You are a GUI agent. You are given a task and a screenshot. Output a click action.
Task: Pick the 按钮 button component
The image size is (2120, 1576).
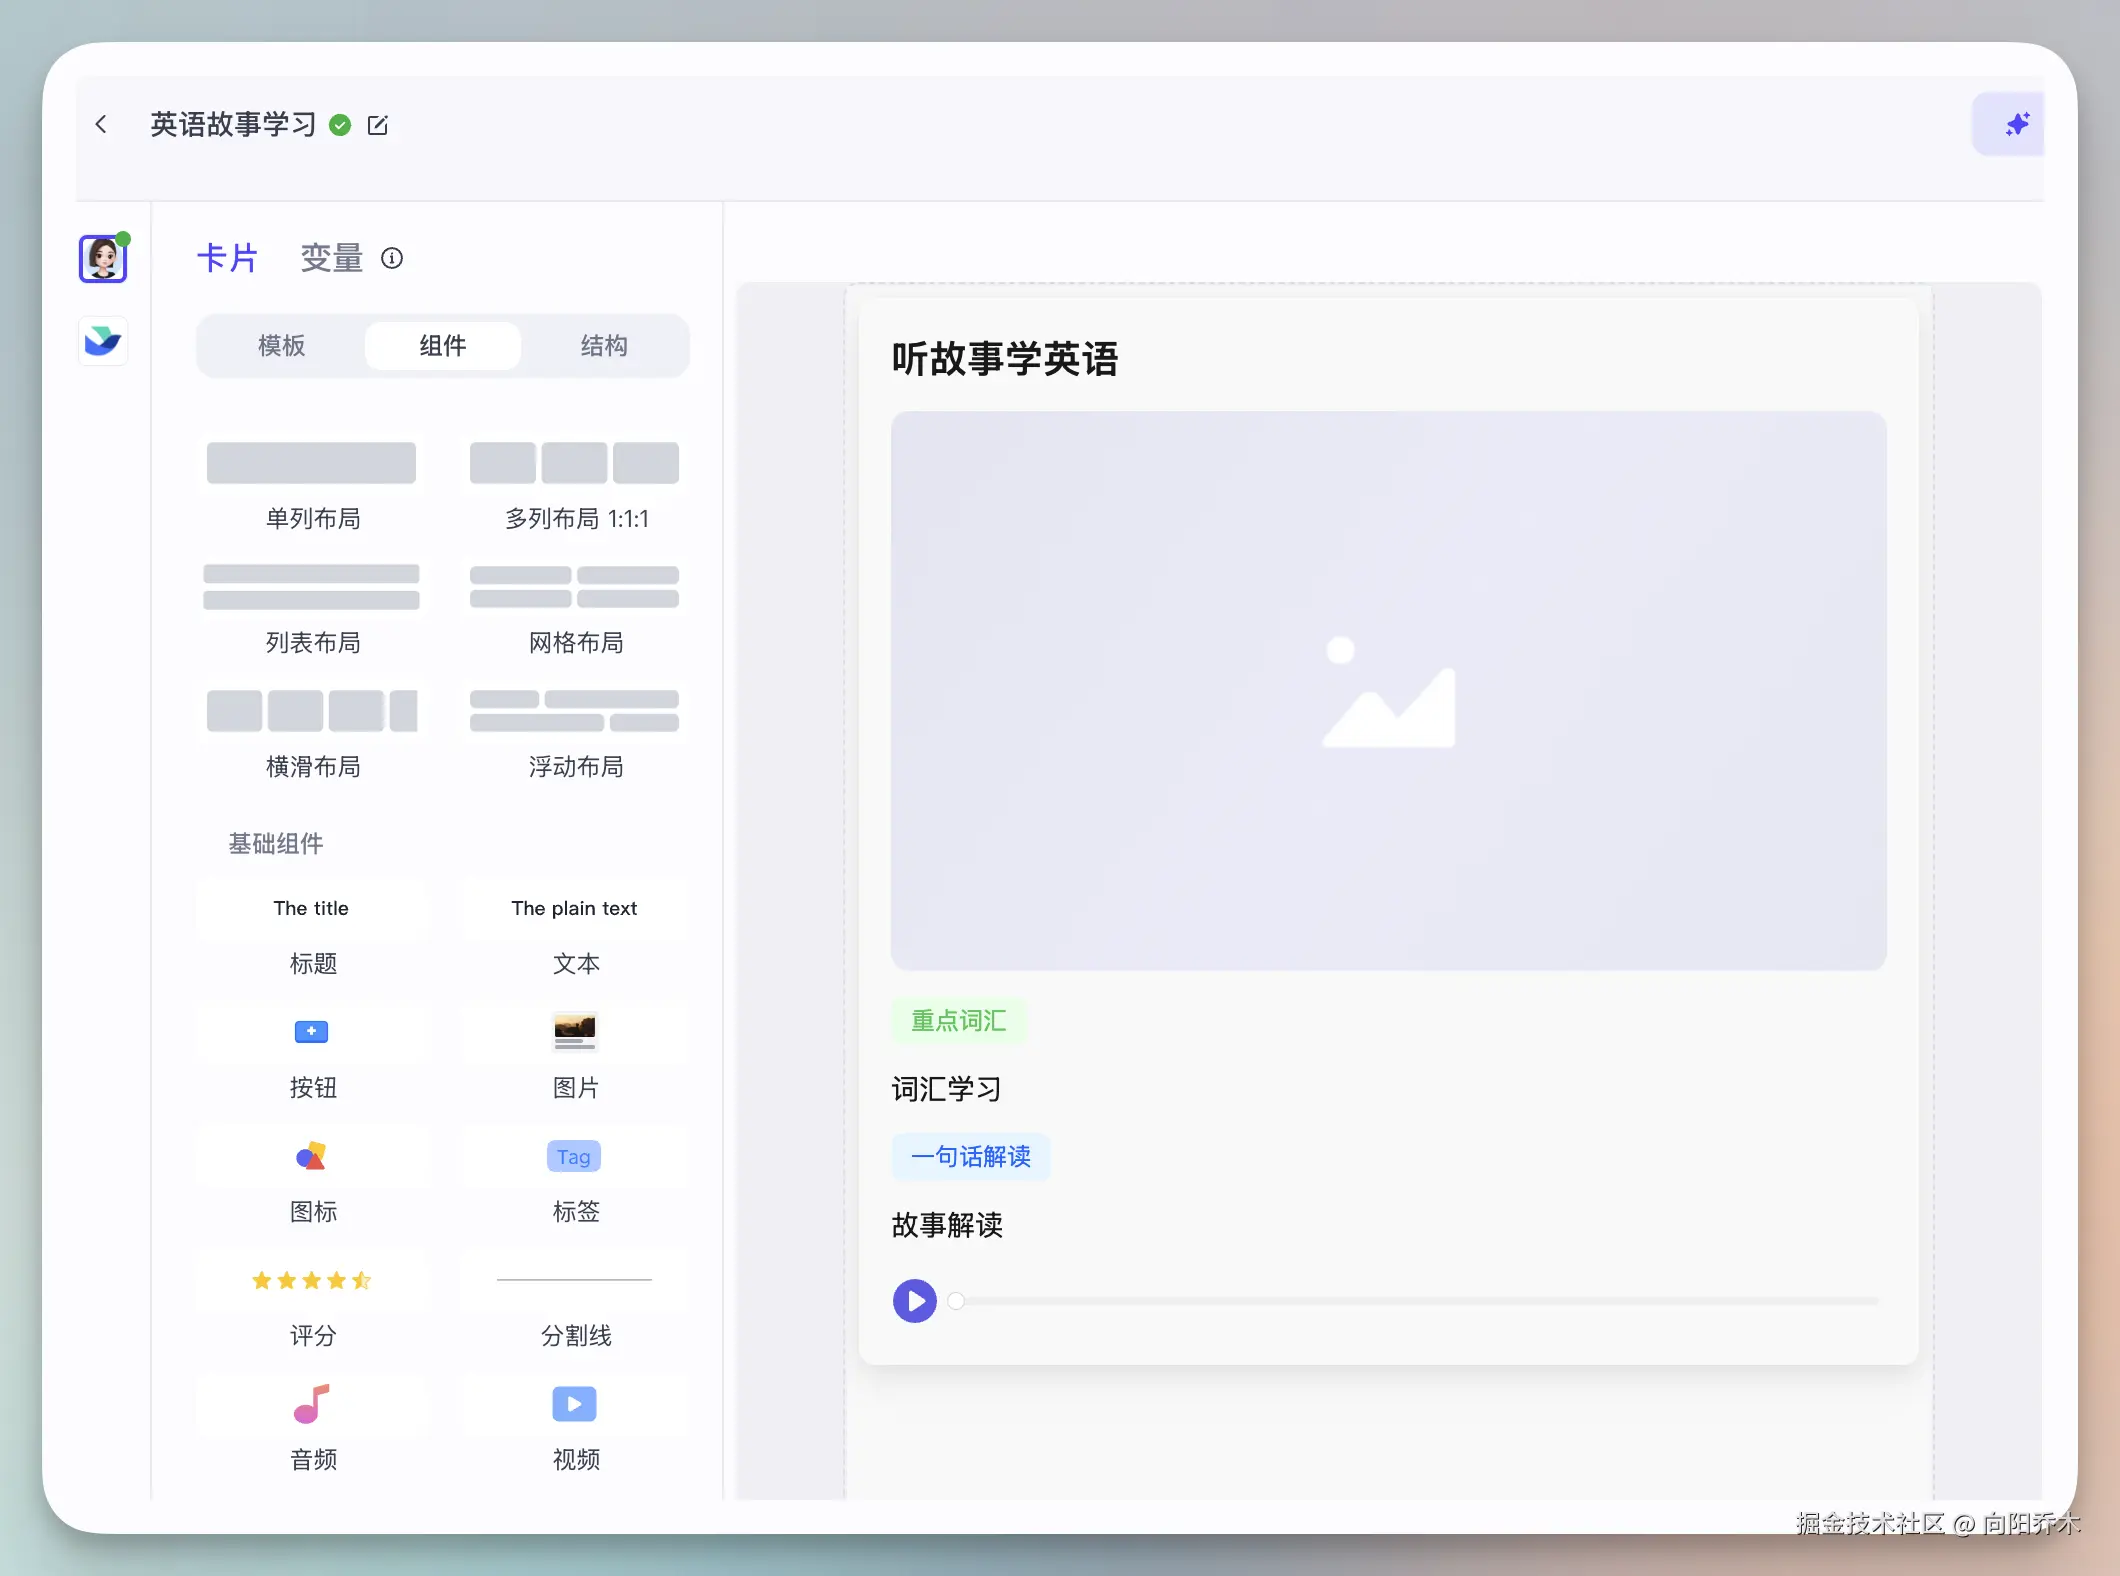pyautogui.click(x=312, y=1032)
